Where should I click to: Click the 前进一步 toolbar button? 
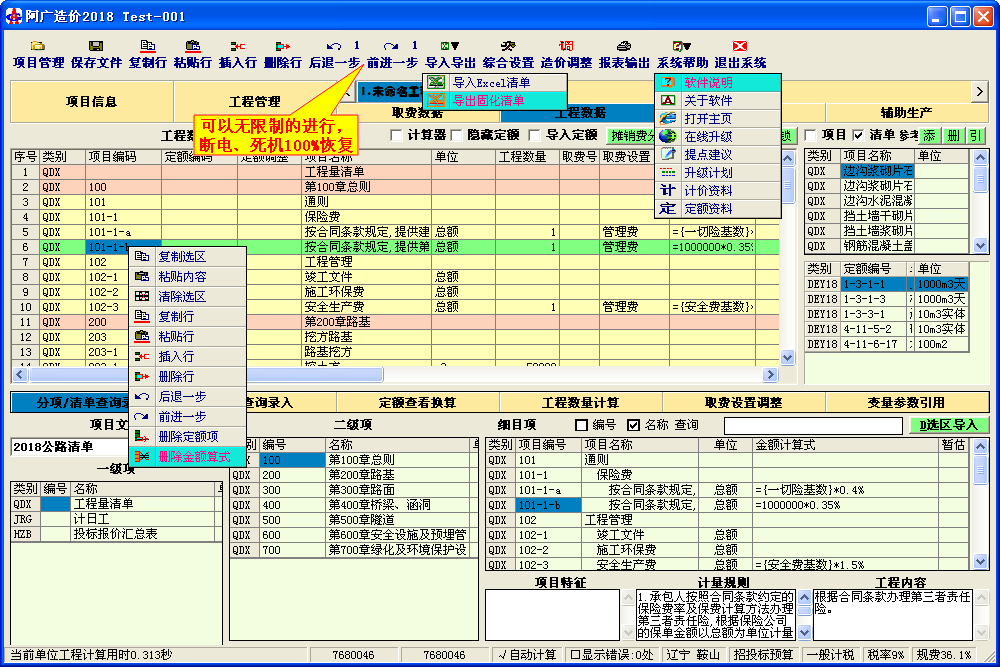392,54
